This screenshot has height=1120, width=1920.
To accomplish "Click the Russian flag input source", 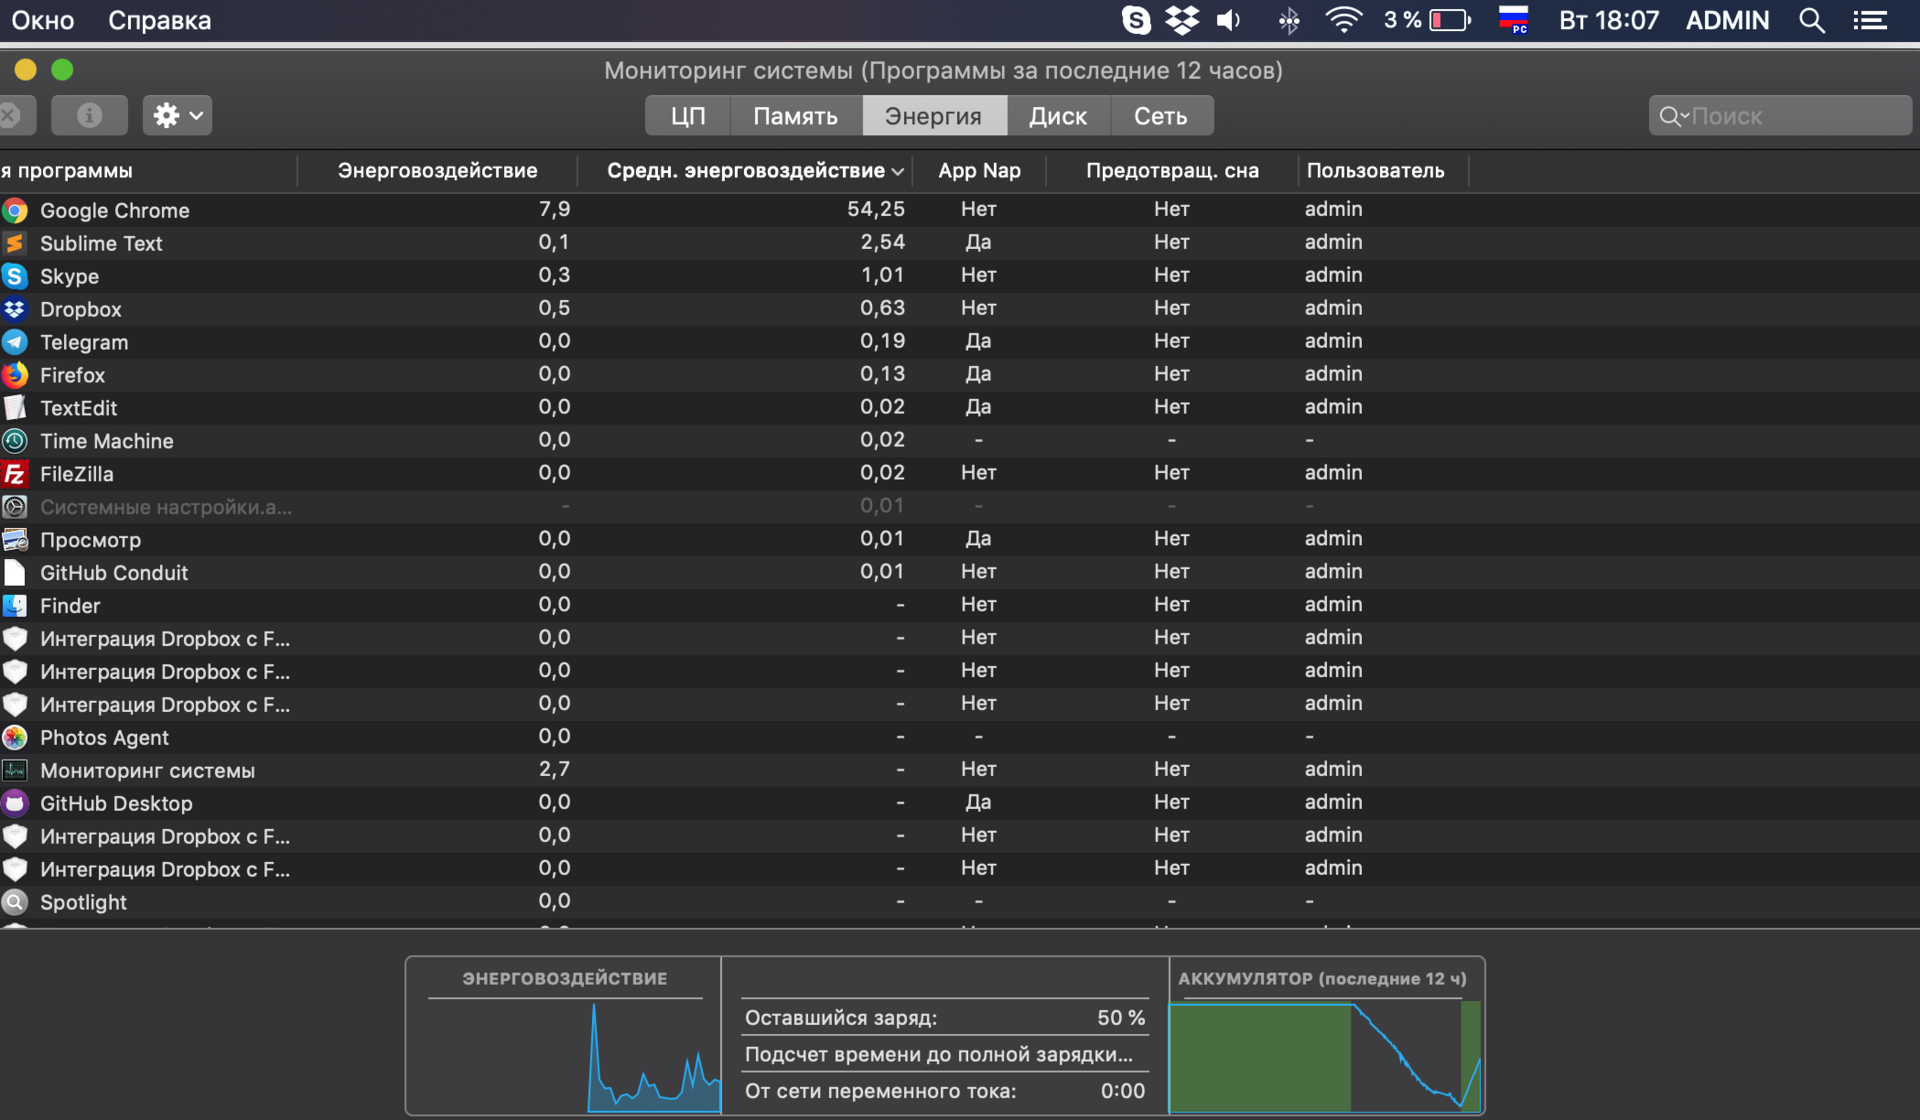I will tap(1513, 20).
